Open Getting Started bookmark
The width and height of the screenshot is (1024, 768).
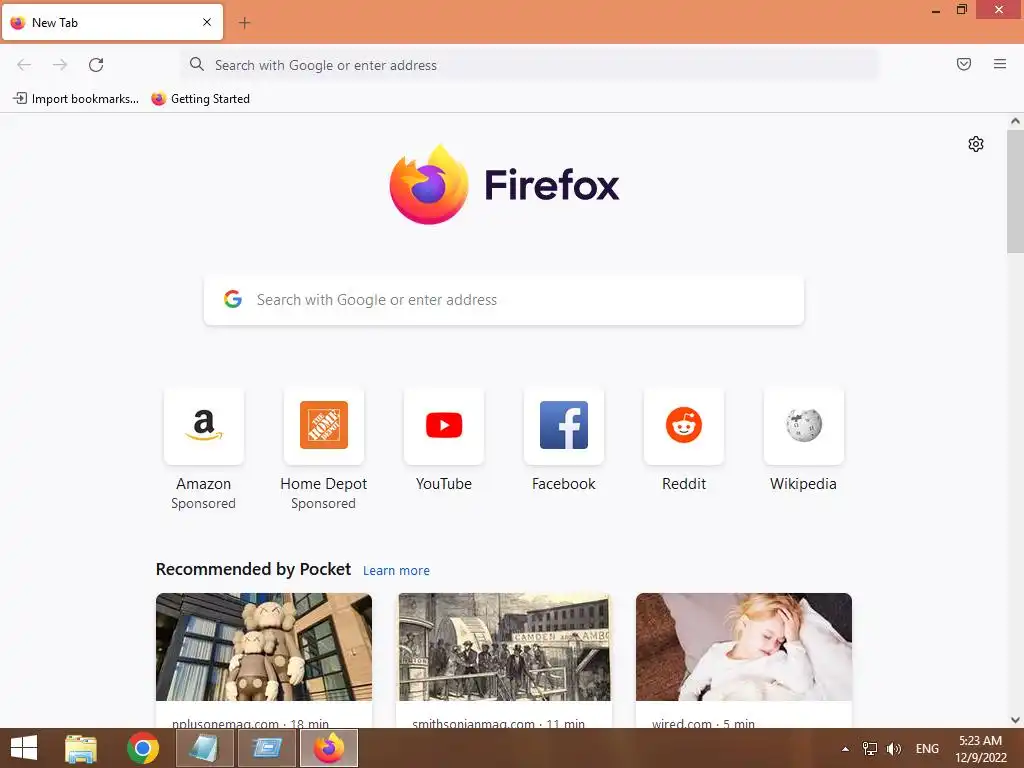[x=200, y=99]
